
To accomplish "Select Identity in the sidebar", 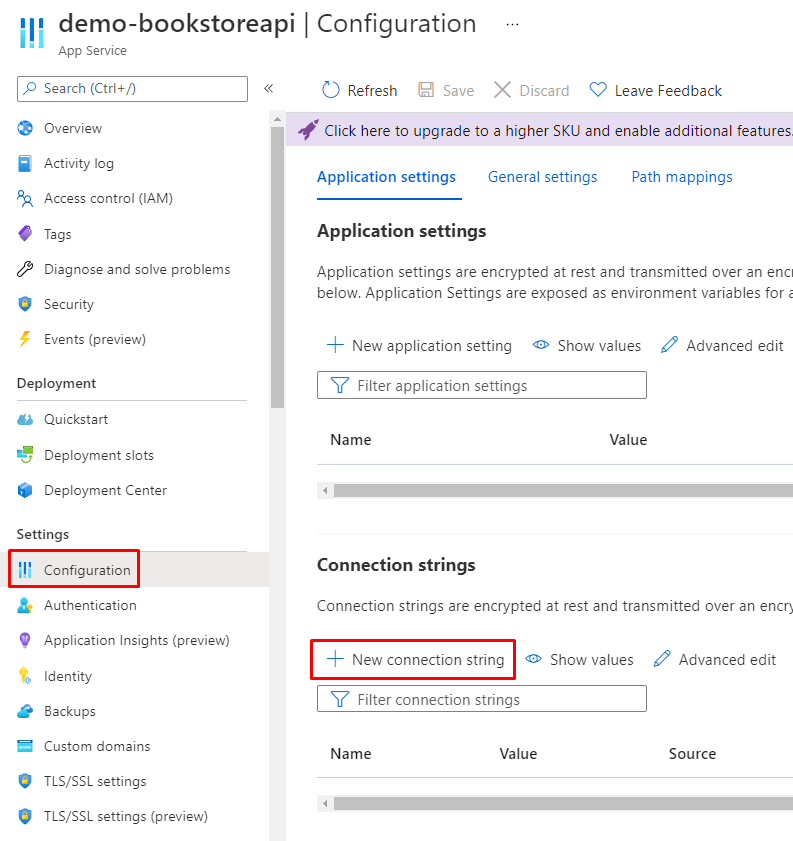I will point(68,676).
